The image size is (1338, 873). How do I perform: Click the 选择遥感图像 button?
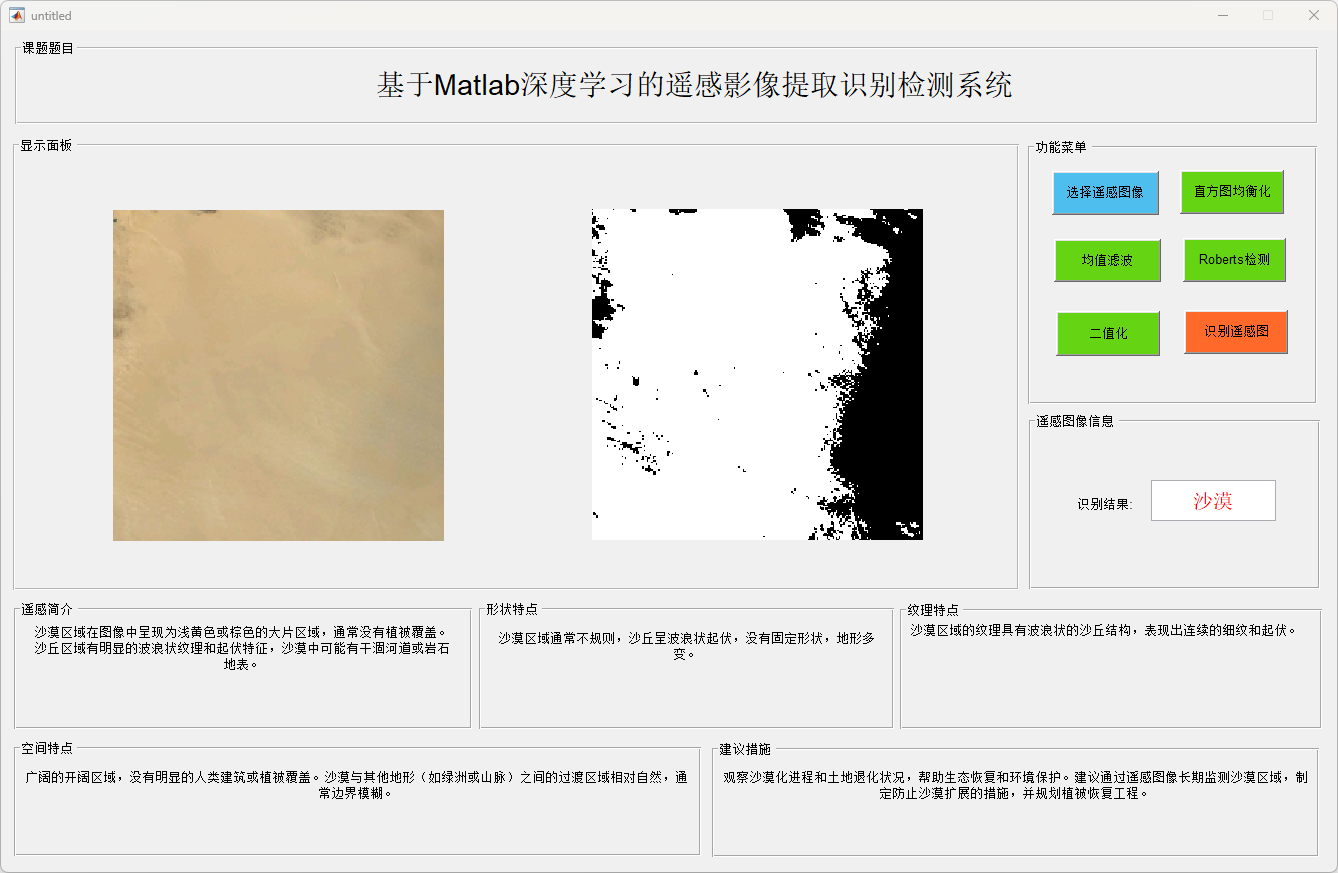[x=1105, y=193]
